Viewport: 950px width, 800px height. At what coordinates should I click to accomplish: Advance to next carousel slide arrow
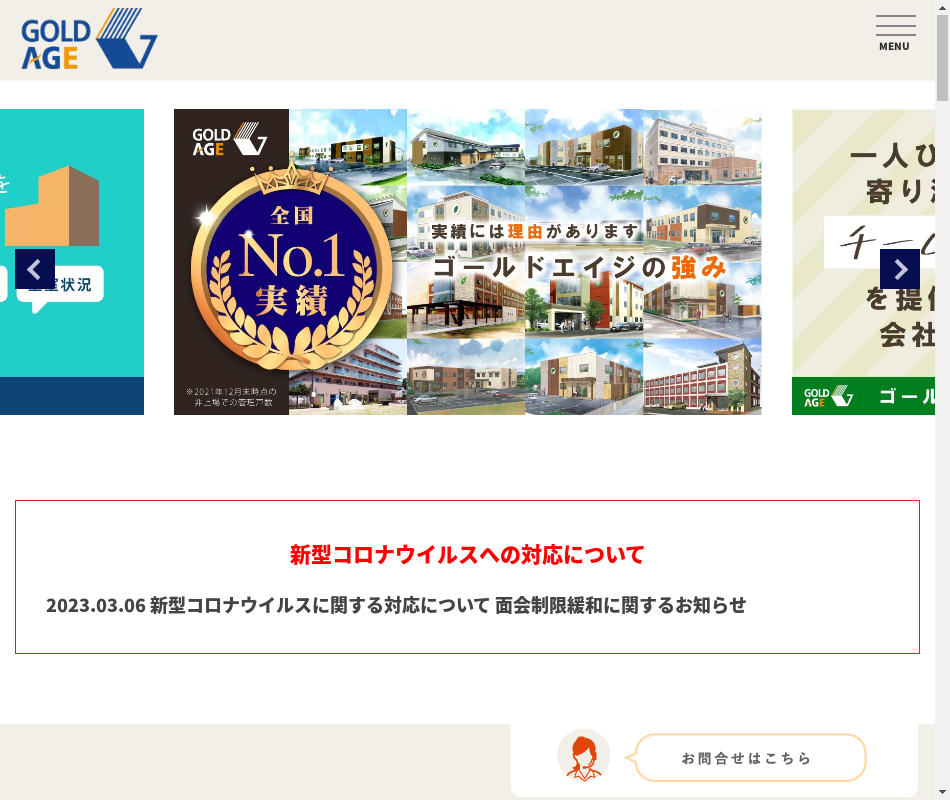click(900, 269)
